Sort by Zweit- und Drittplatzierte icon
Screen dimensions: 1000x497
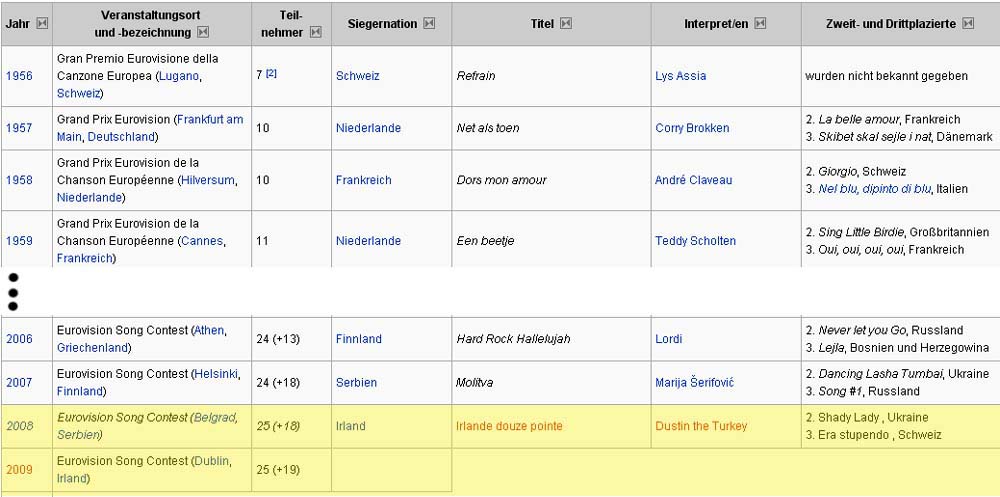tap(968, 24)
